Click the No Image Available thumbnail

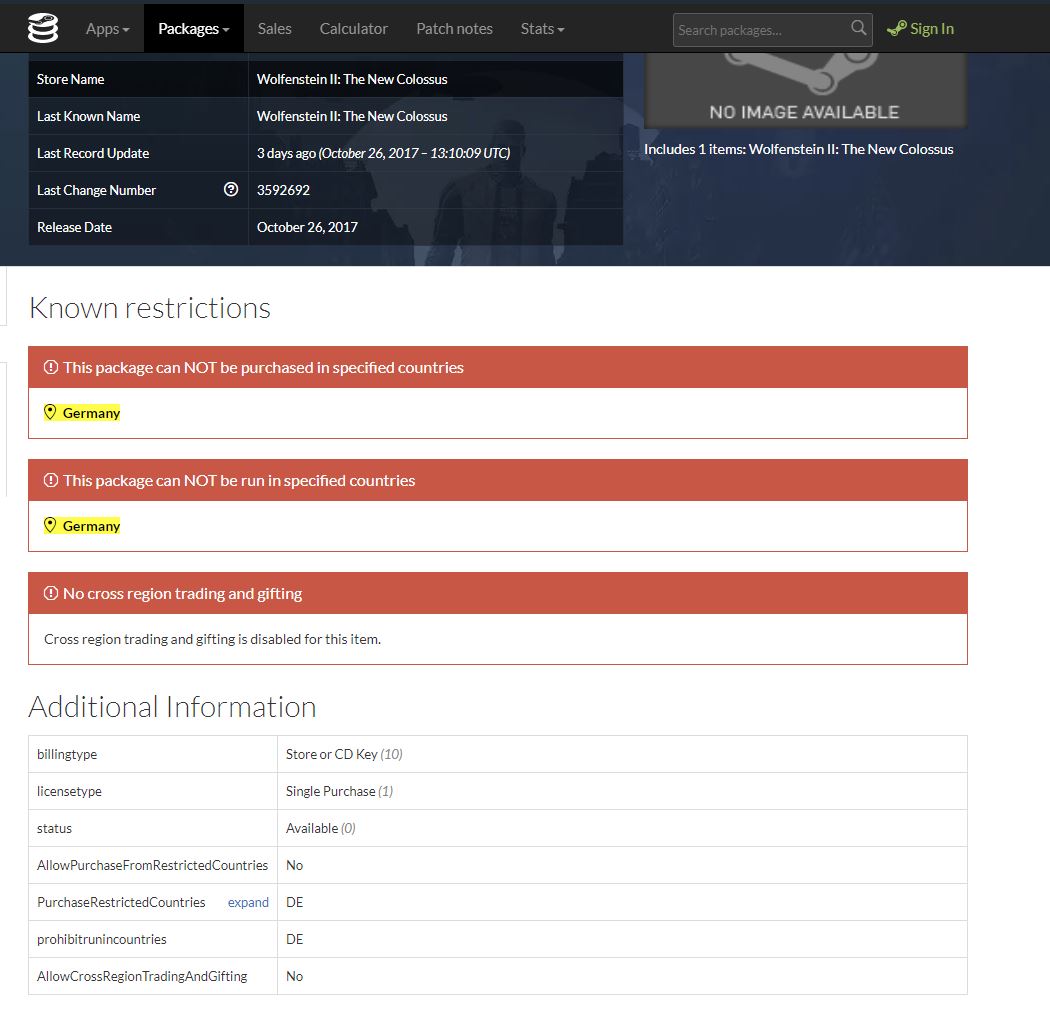click(805, 90)
